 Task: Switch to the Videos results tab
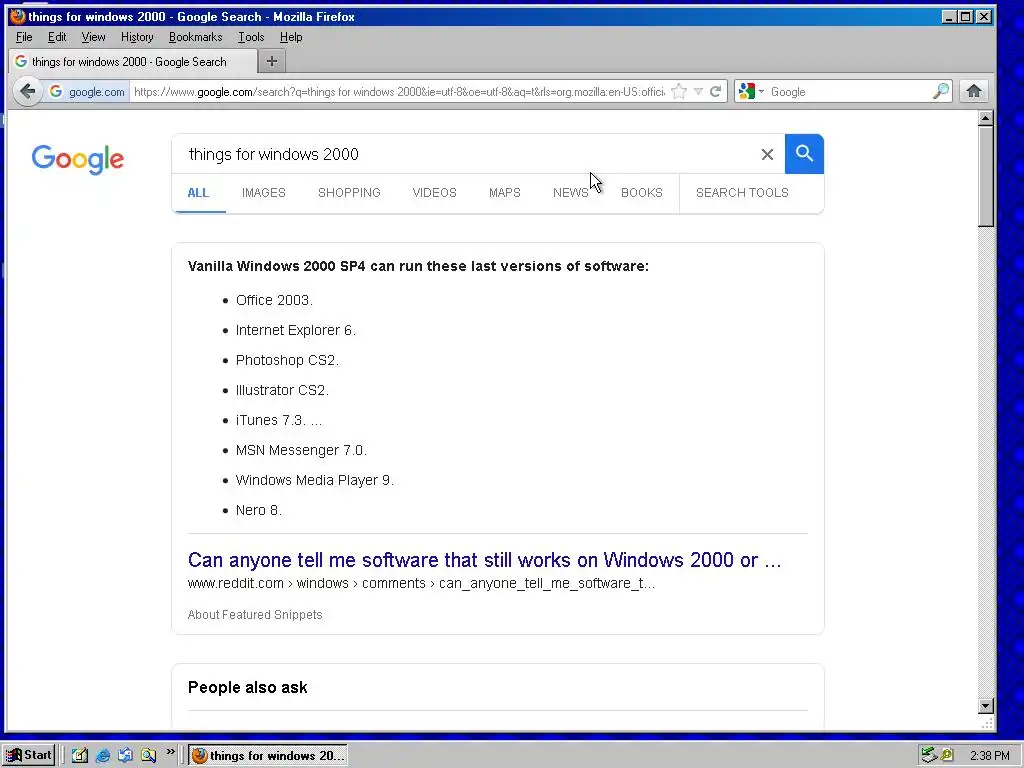(434, 193)
